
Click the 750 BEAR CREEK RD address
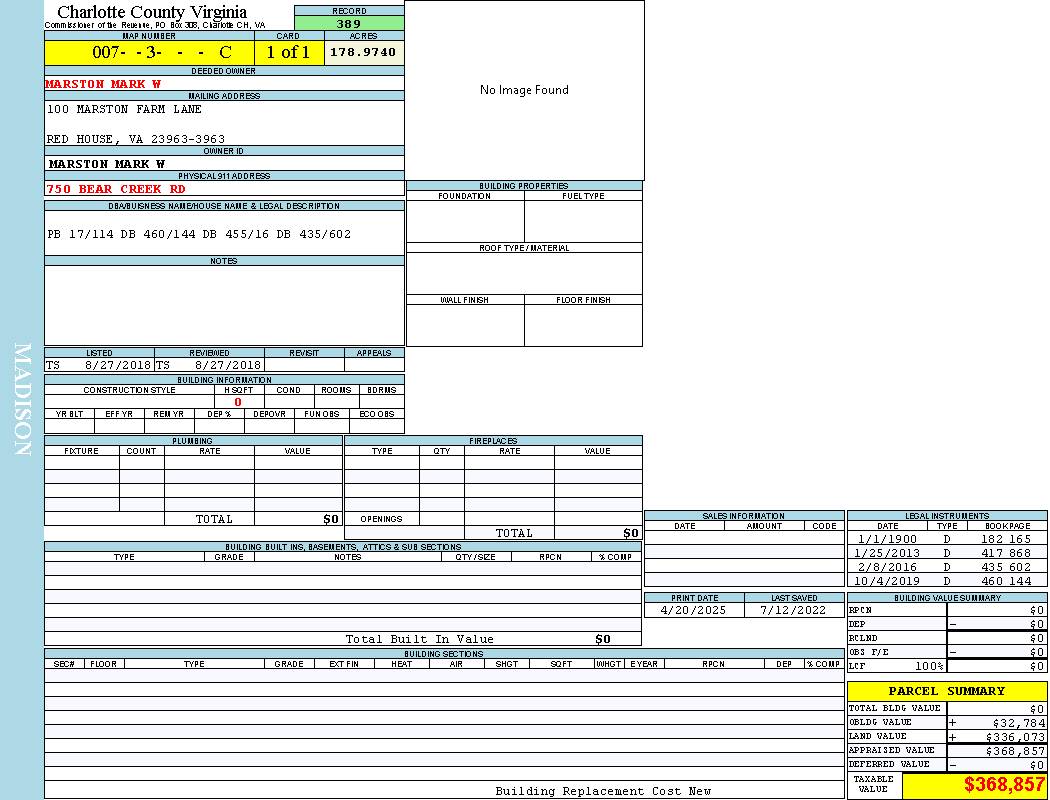pos(116,189)
